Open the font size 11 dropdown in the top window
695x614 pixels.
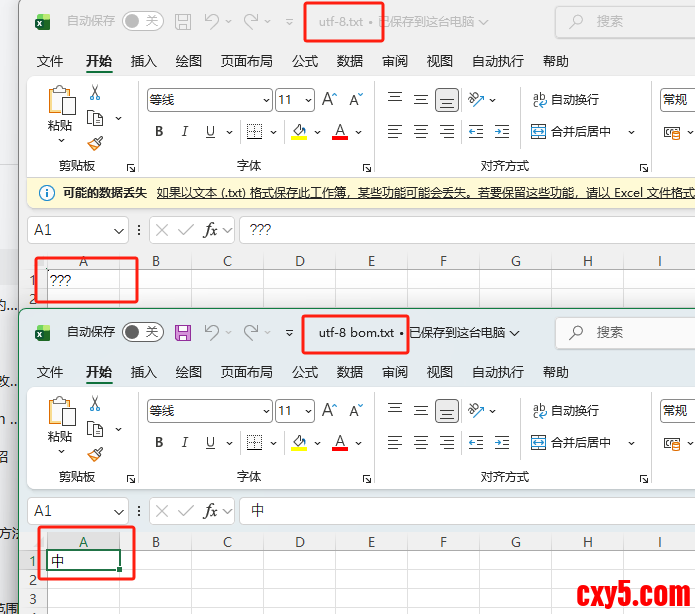[x=308, y=100]
